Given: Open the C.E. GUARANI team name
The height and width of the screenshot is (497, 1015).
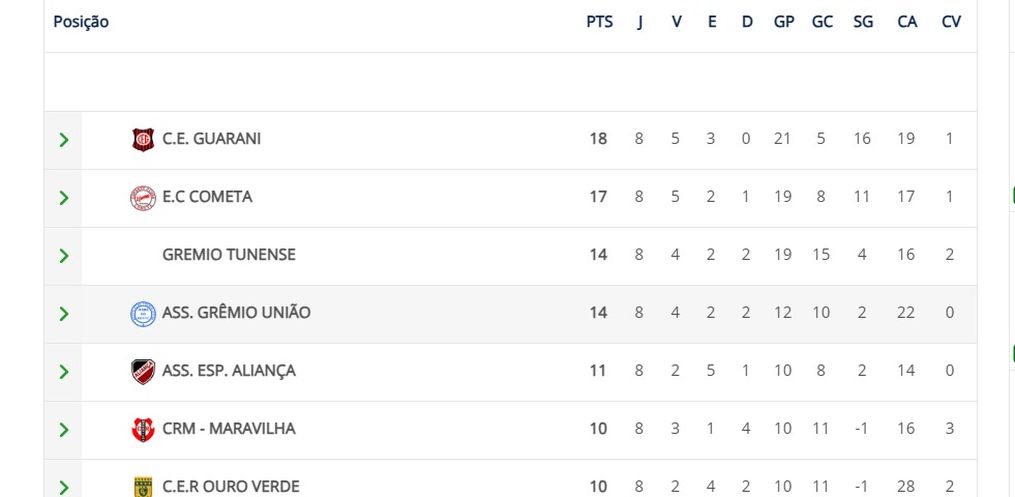Looking at the screenshot, I should [211, 139].
